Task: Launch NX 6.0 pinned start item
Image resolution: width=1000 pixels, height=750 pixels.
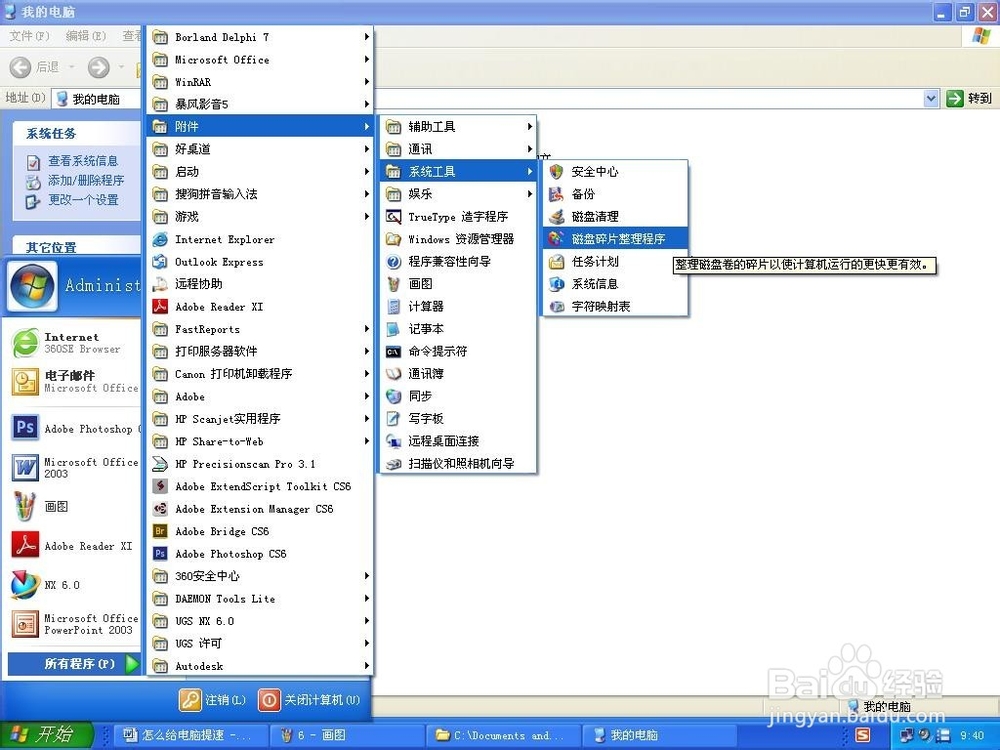Action: pyautogui.click(x=73, y=585)
